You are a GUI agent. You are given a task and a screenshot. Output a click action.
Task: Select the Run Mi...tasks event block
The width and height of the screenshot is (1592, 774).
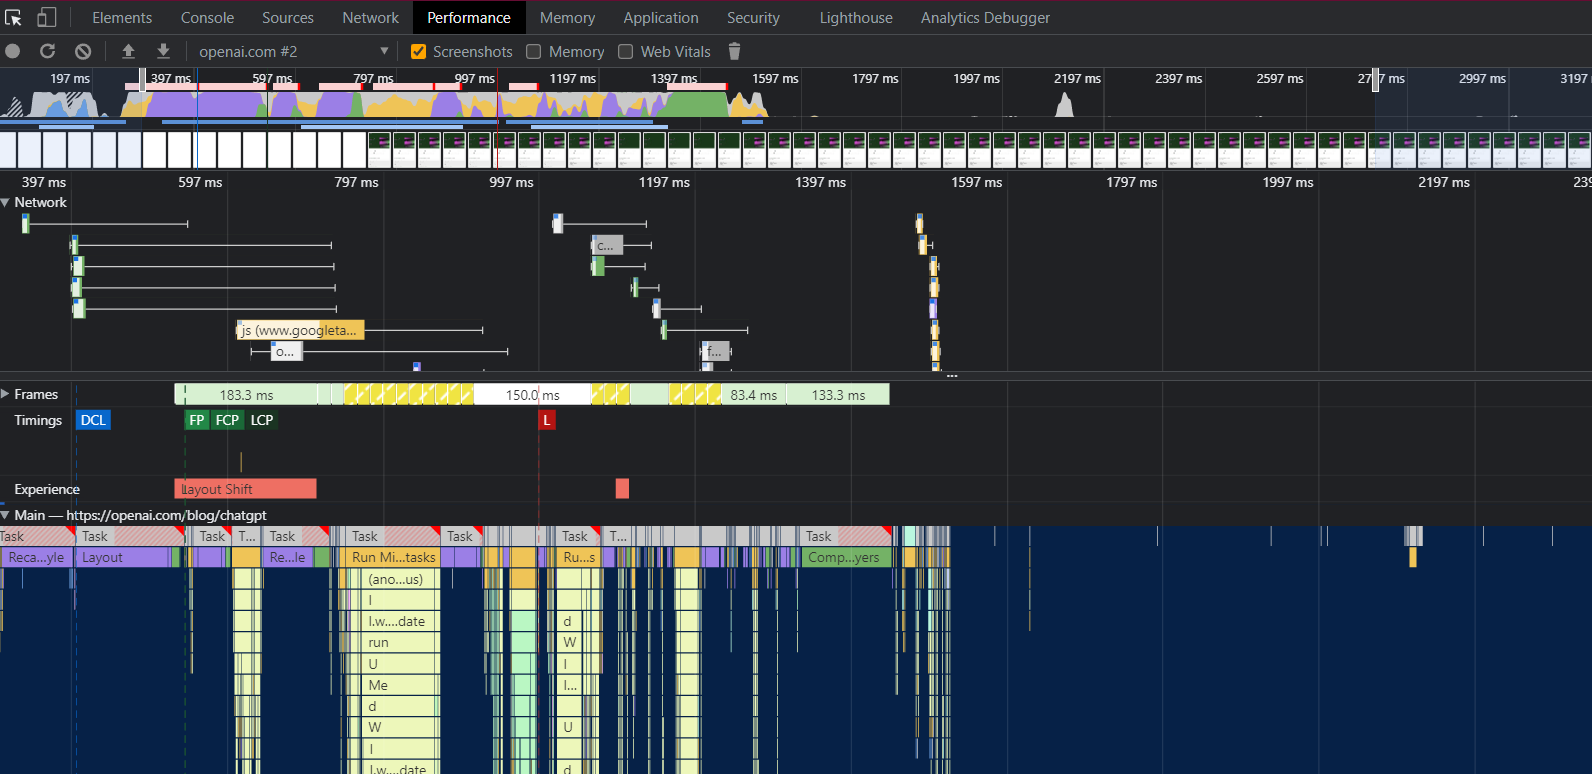click(394, 557)
